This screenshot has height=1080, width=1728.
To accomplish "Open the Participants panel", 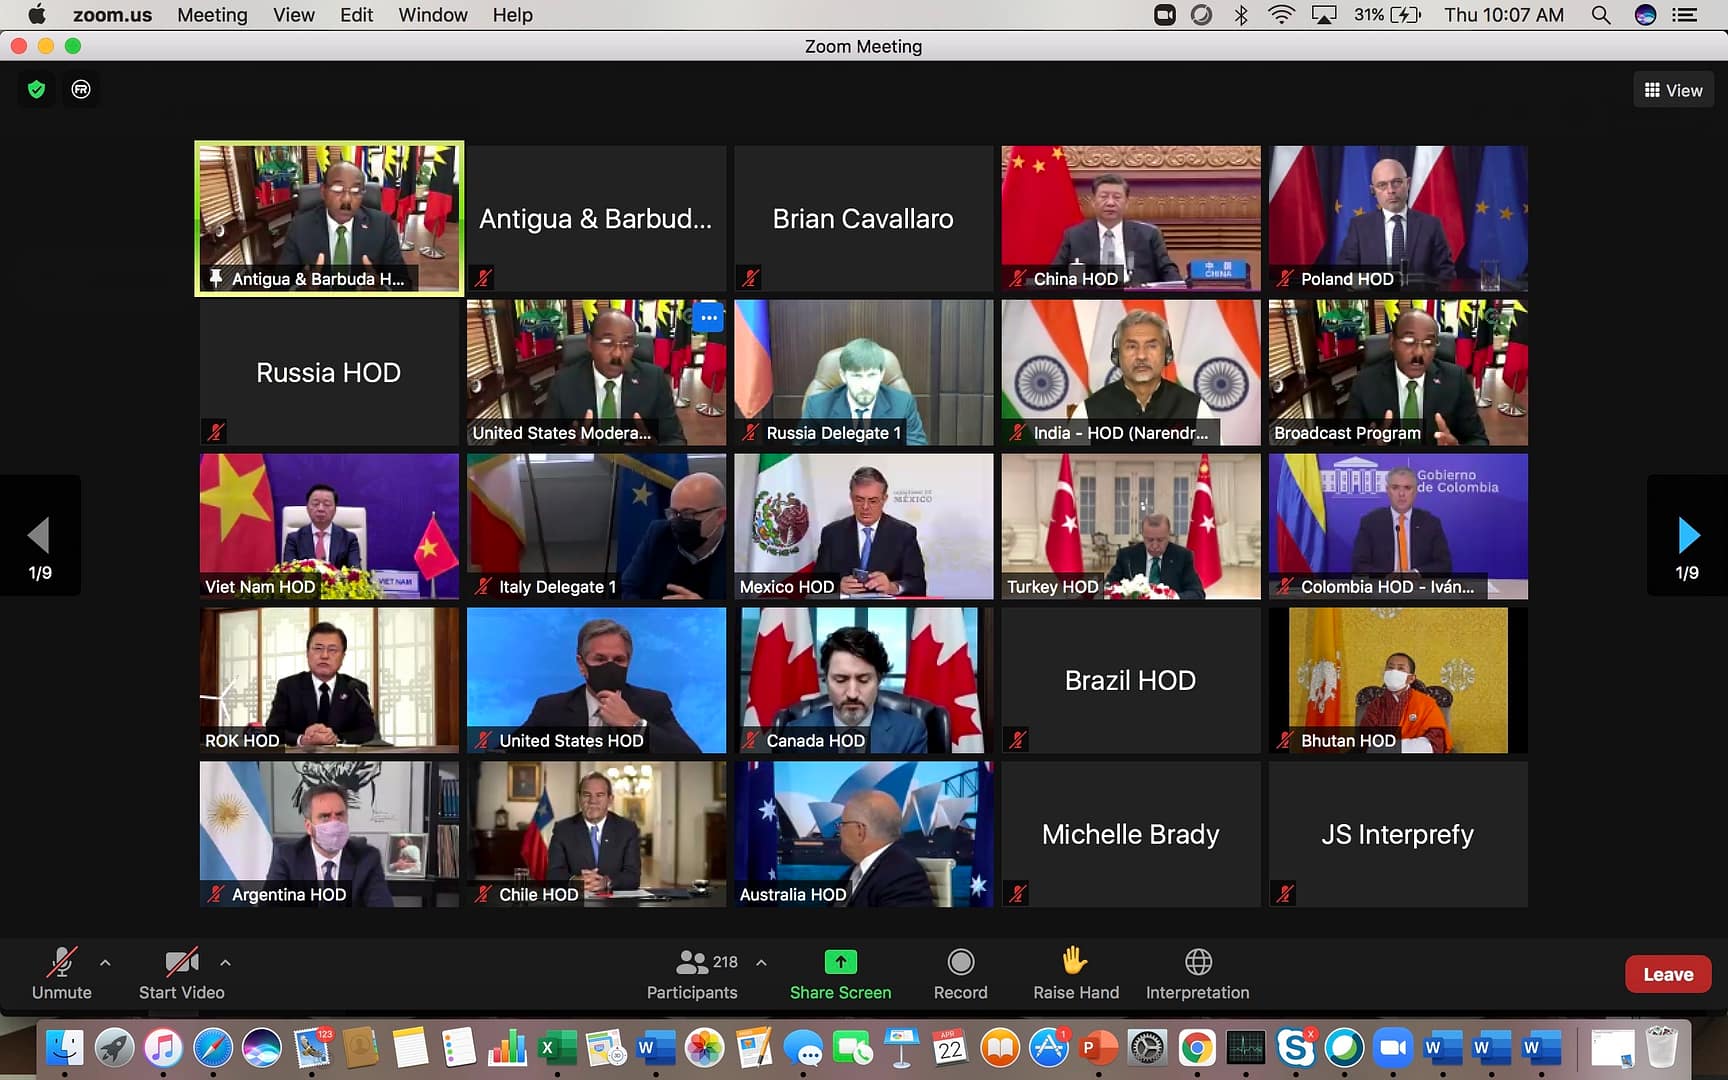I will tap(692, 963).
